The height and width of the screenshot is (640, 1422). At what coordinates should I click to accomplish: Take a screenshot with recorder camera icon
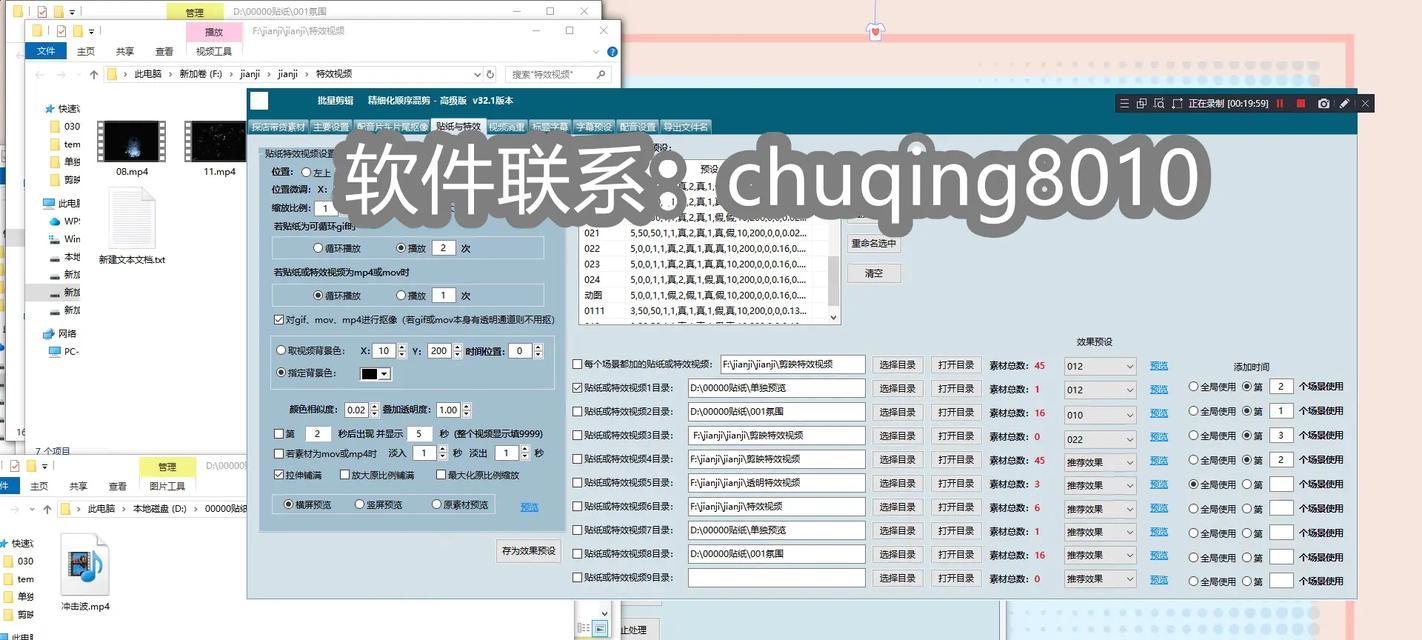point(1324,103)
